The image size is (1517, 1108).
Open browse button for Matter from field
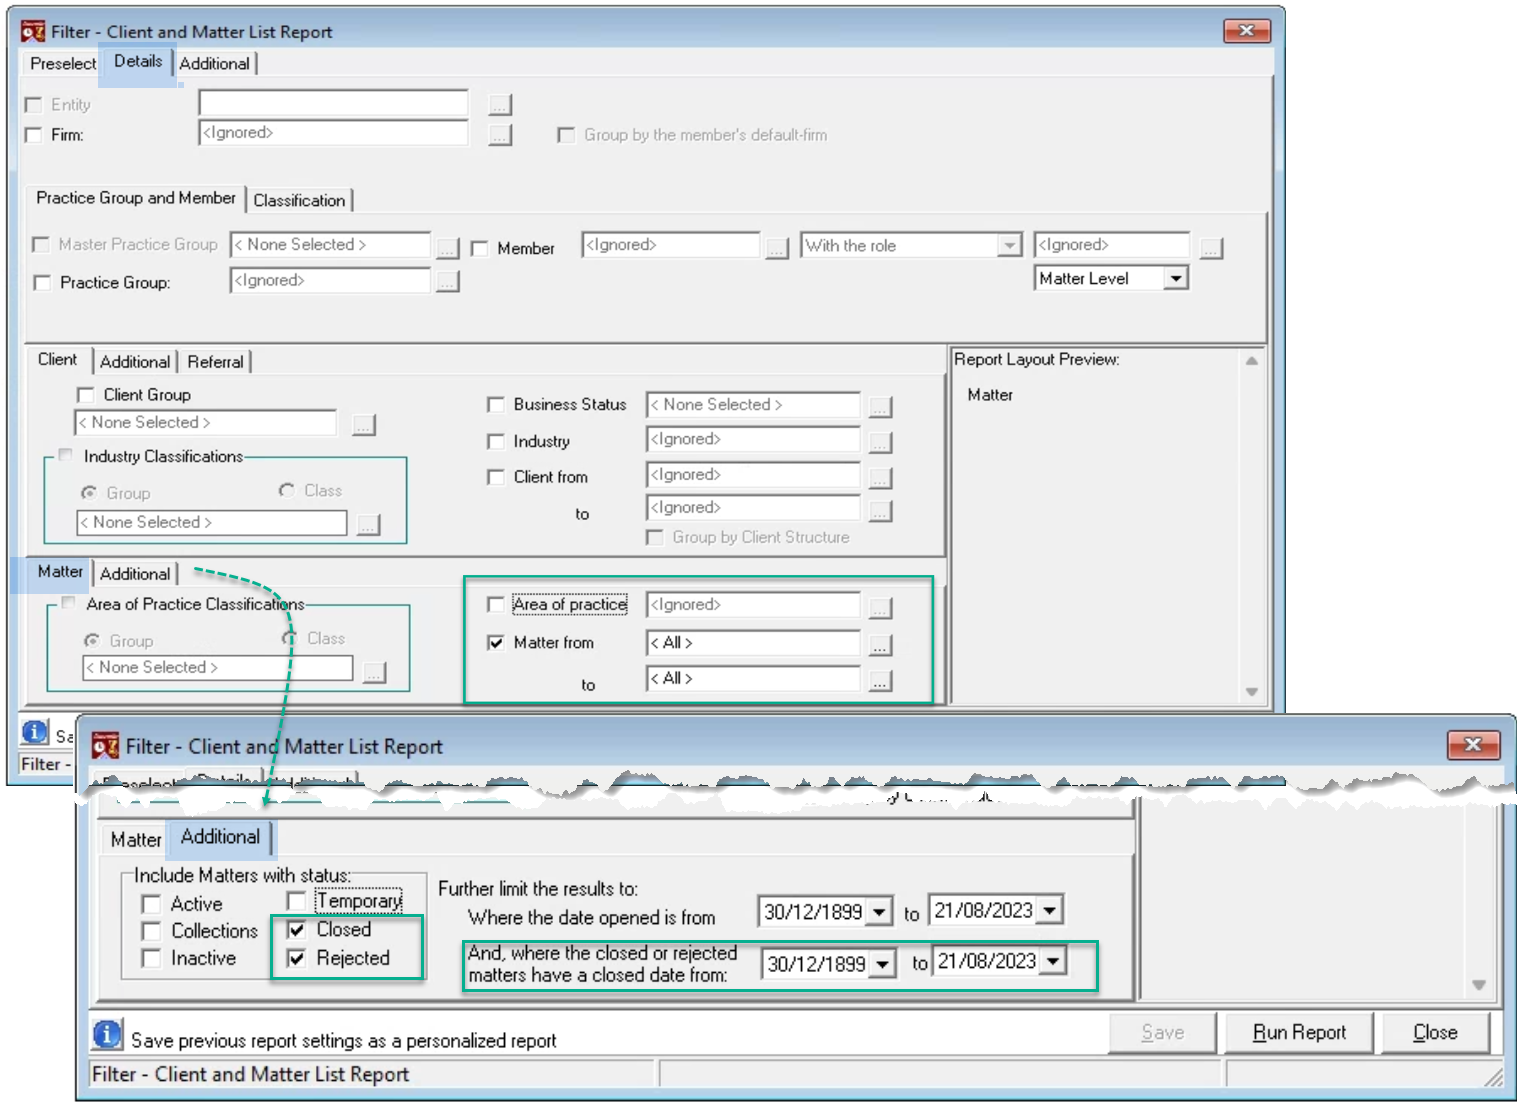[880, 645]
